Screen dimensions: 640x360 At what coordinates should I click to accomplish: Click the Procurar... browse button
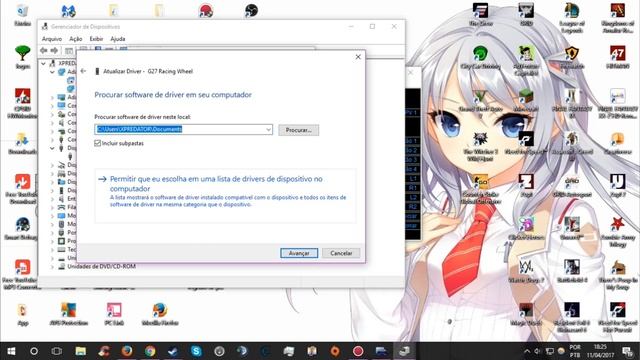pyautogui.click(x=298, y=130)
